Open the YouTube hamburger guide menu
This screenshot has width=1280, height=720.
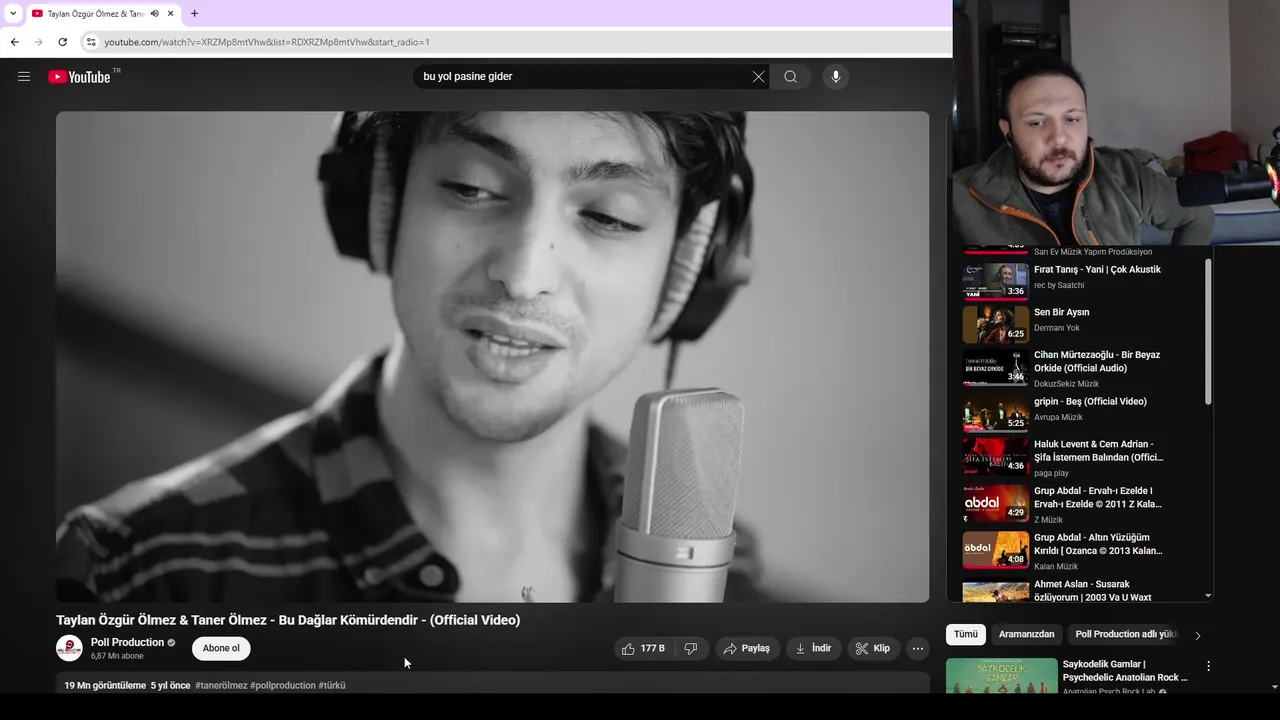tap(24, 77)
